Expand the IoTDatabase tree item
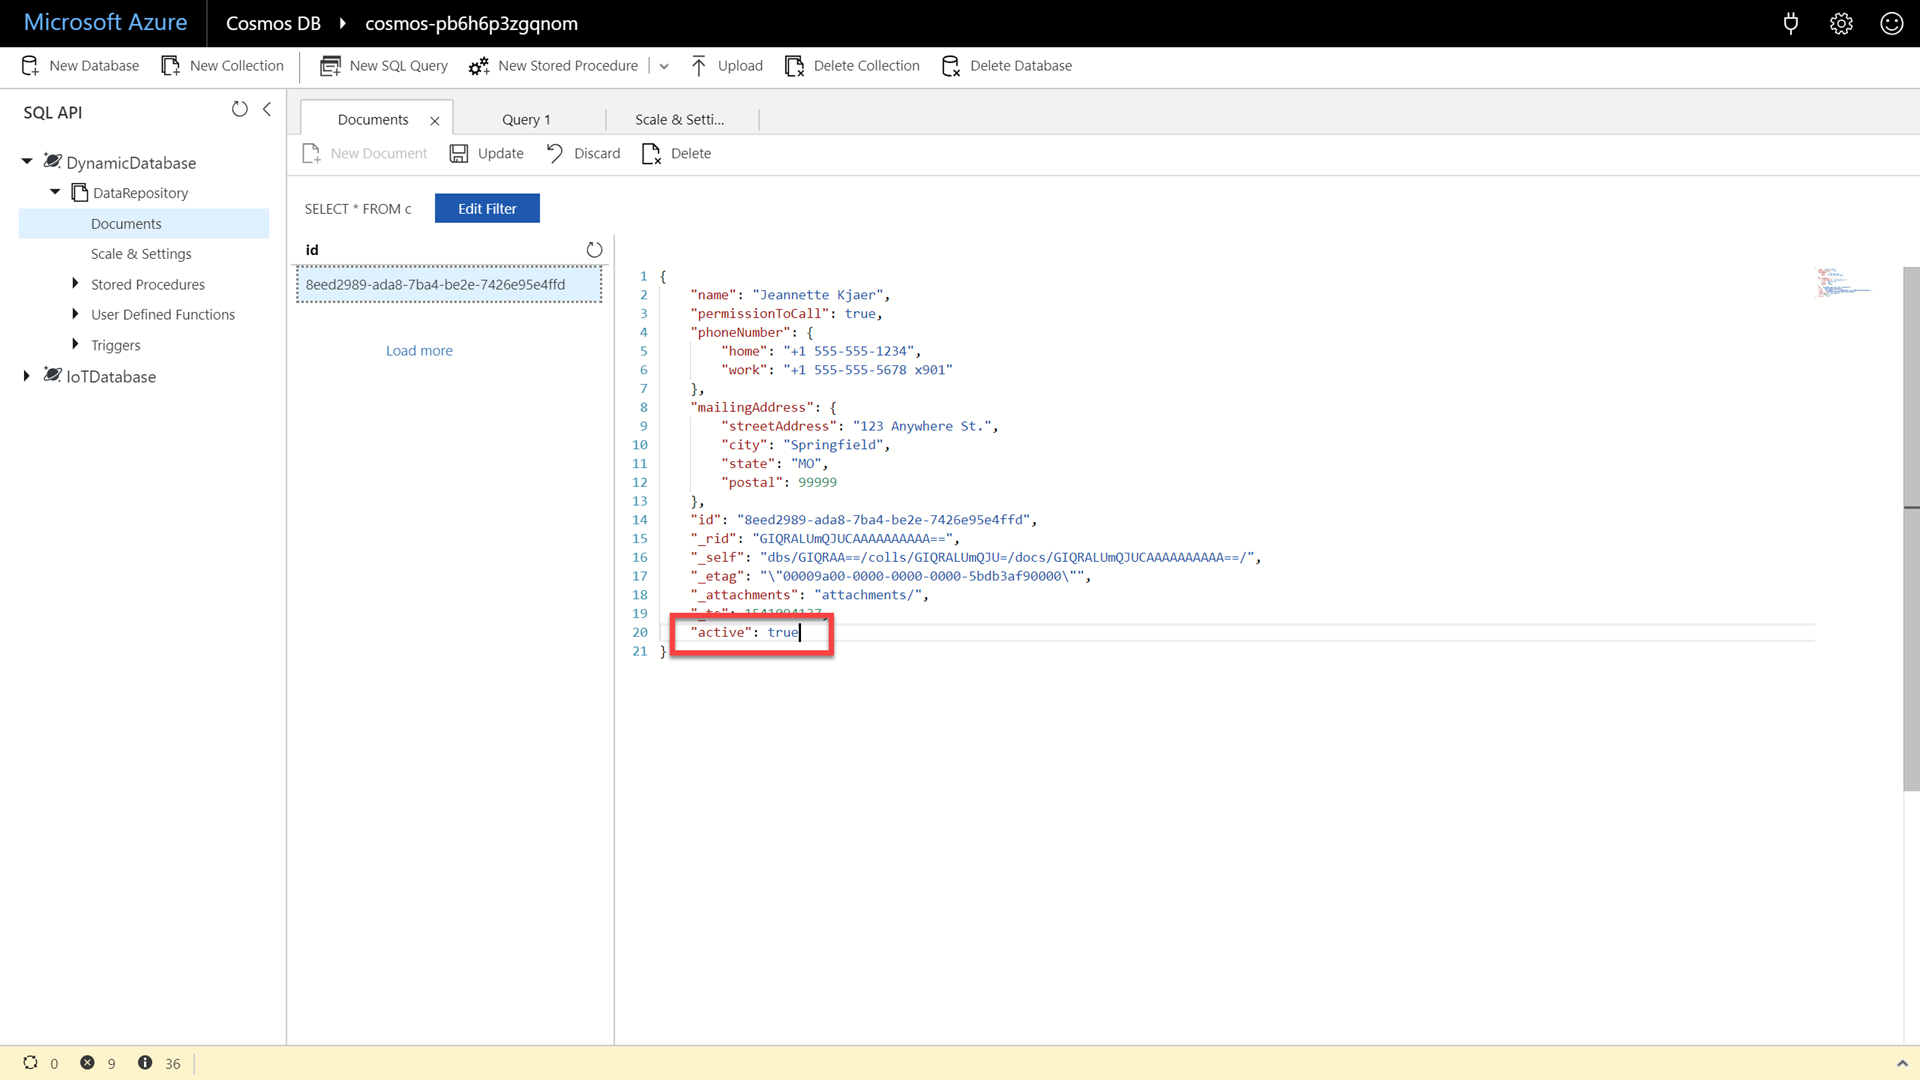The width and height of the screenshot is (1920, 1080). pos(28,375)
